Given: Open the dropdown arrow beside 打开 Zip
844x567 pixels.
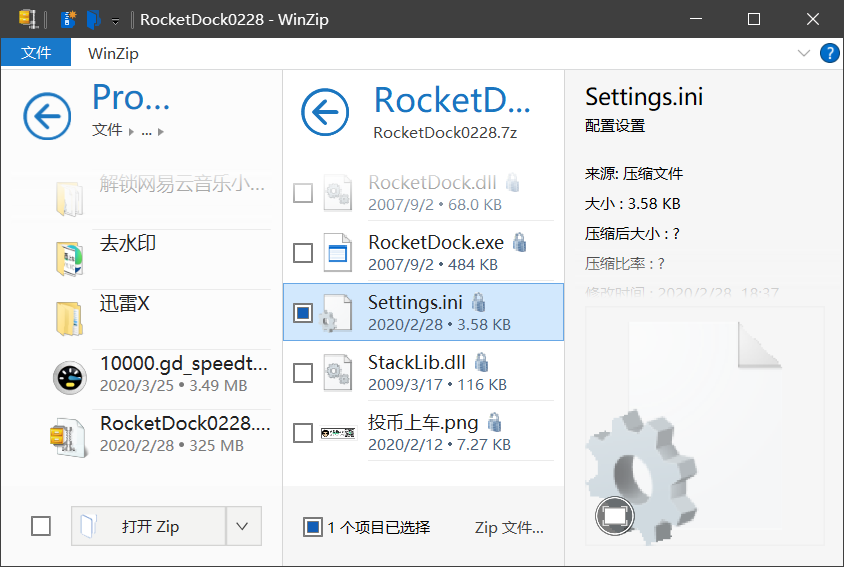Looking at the screenshot, I should (x=243, y=526).
